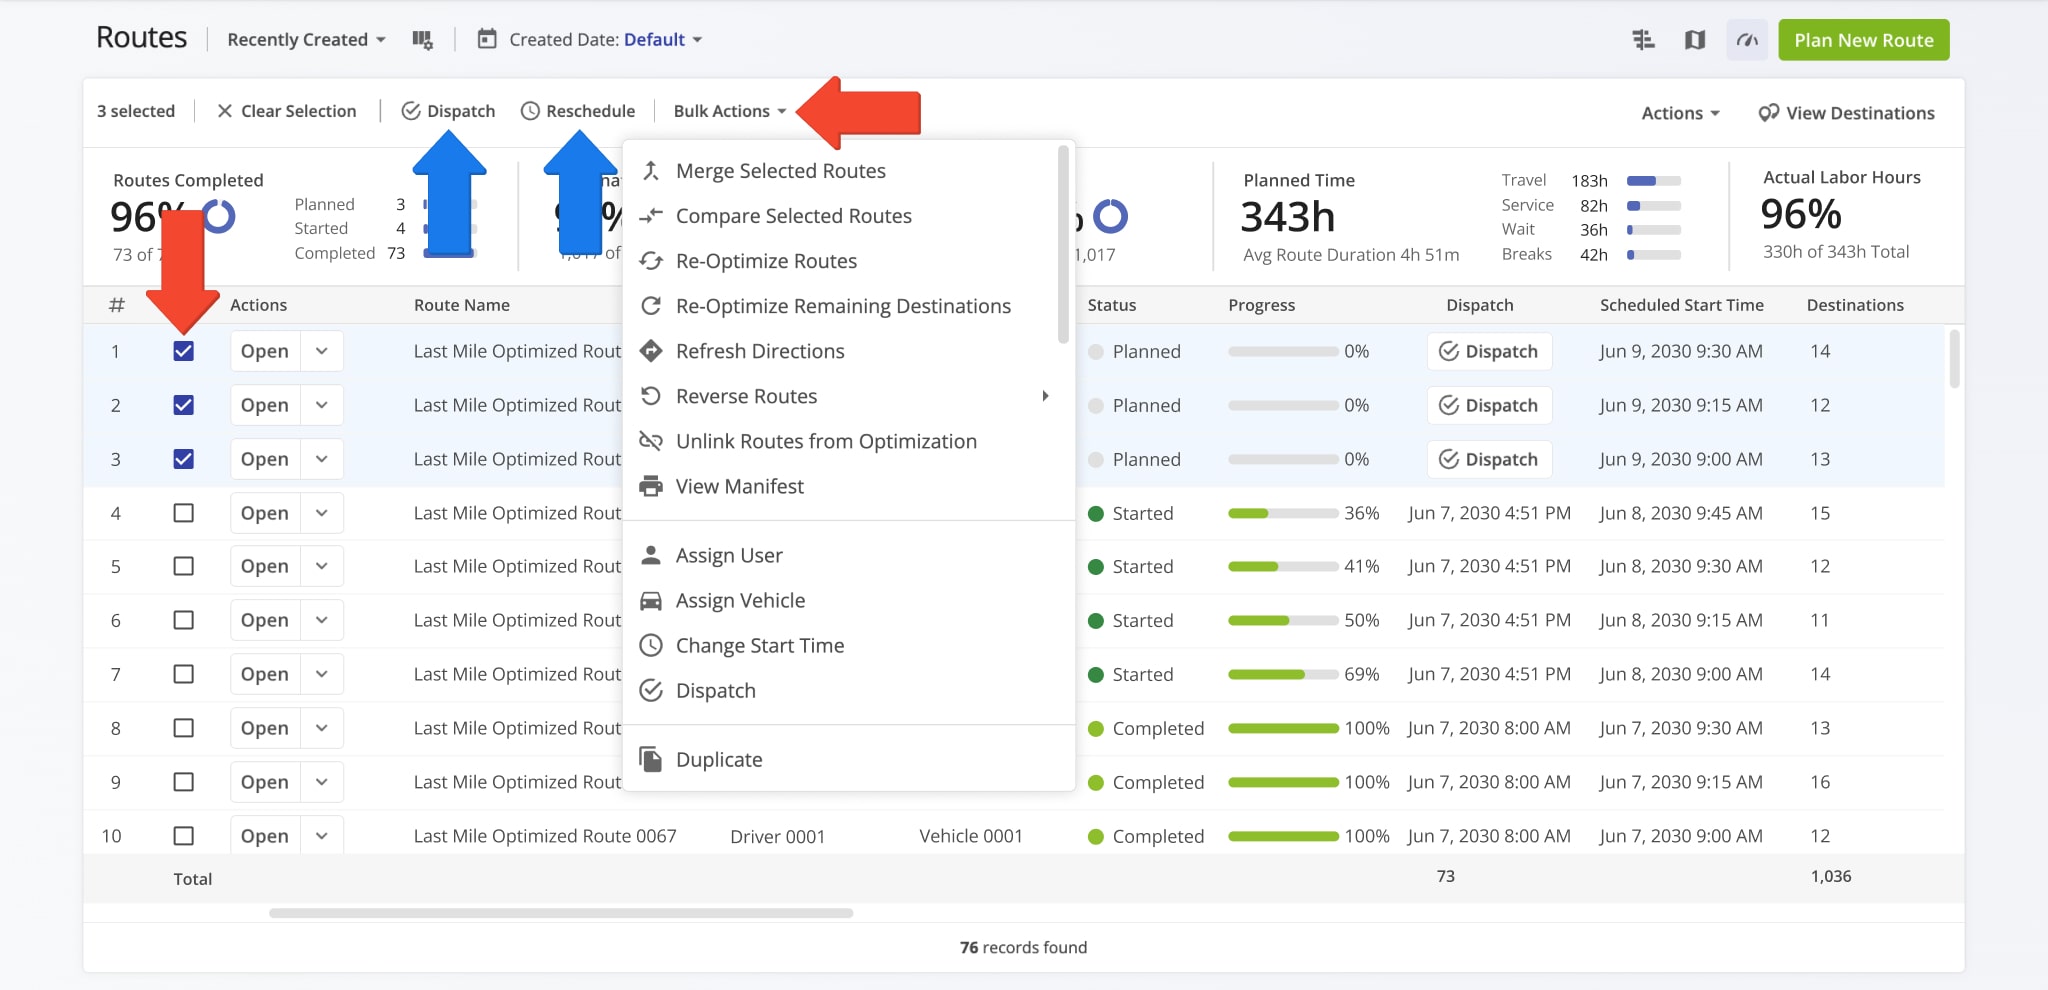Open the Bulk Actions dropdown
2048x990 pixels.
(x=727, y=111)
